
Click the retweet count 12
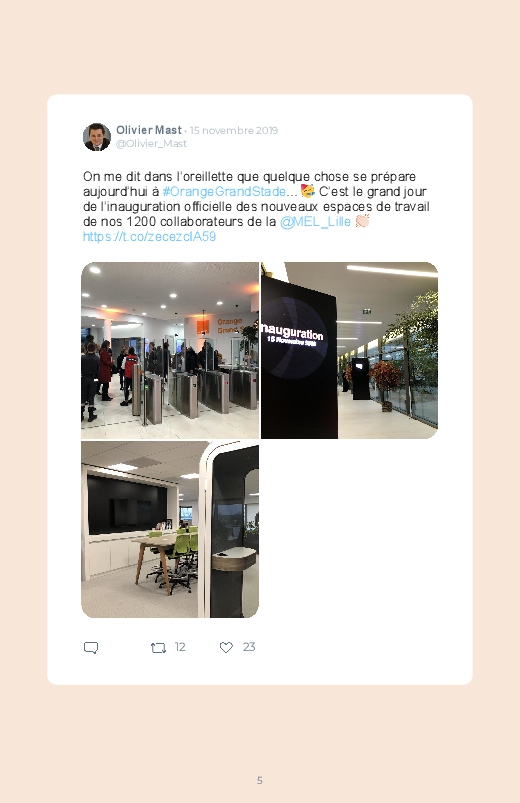click(180, 647)
